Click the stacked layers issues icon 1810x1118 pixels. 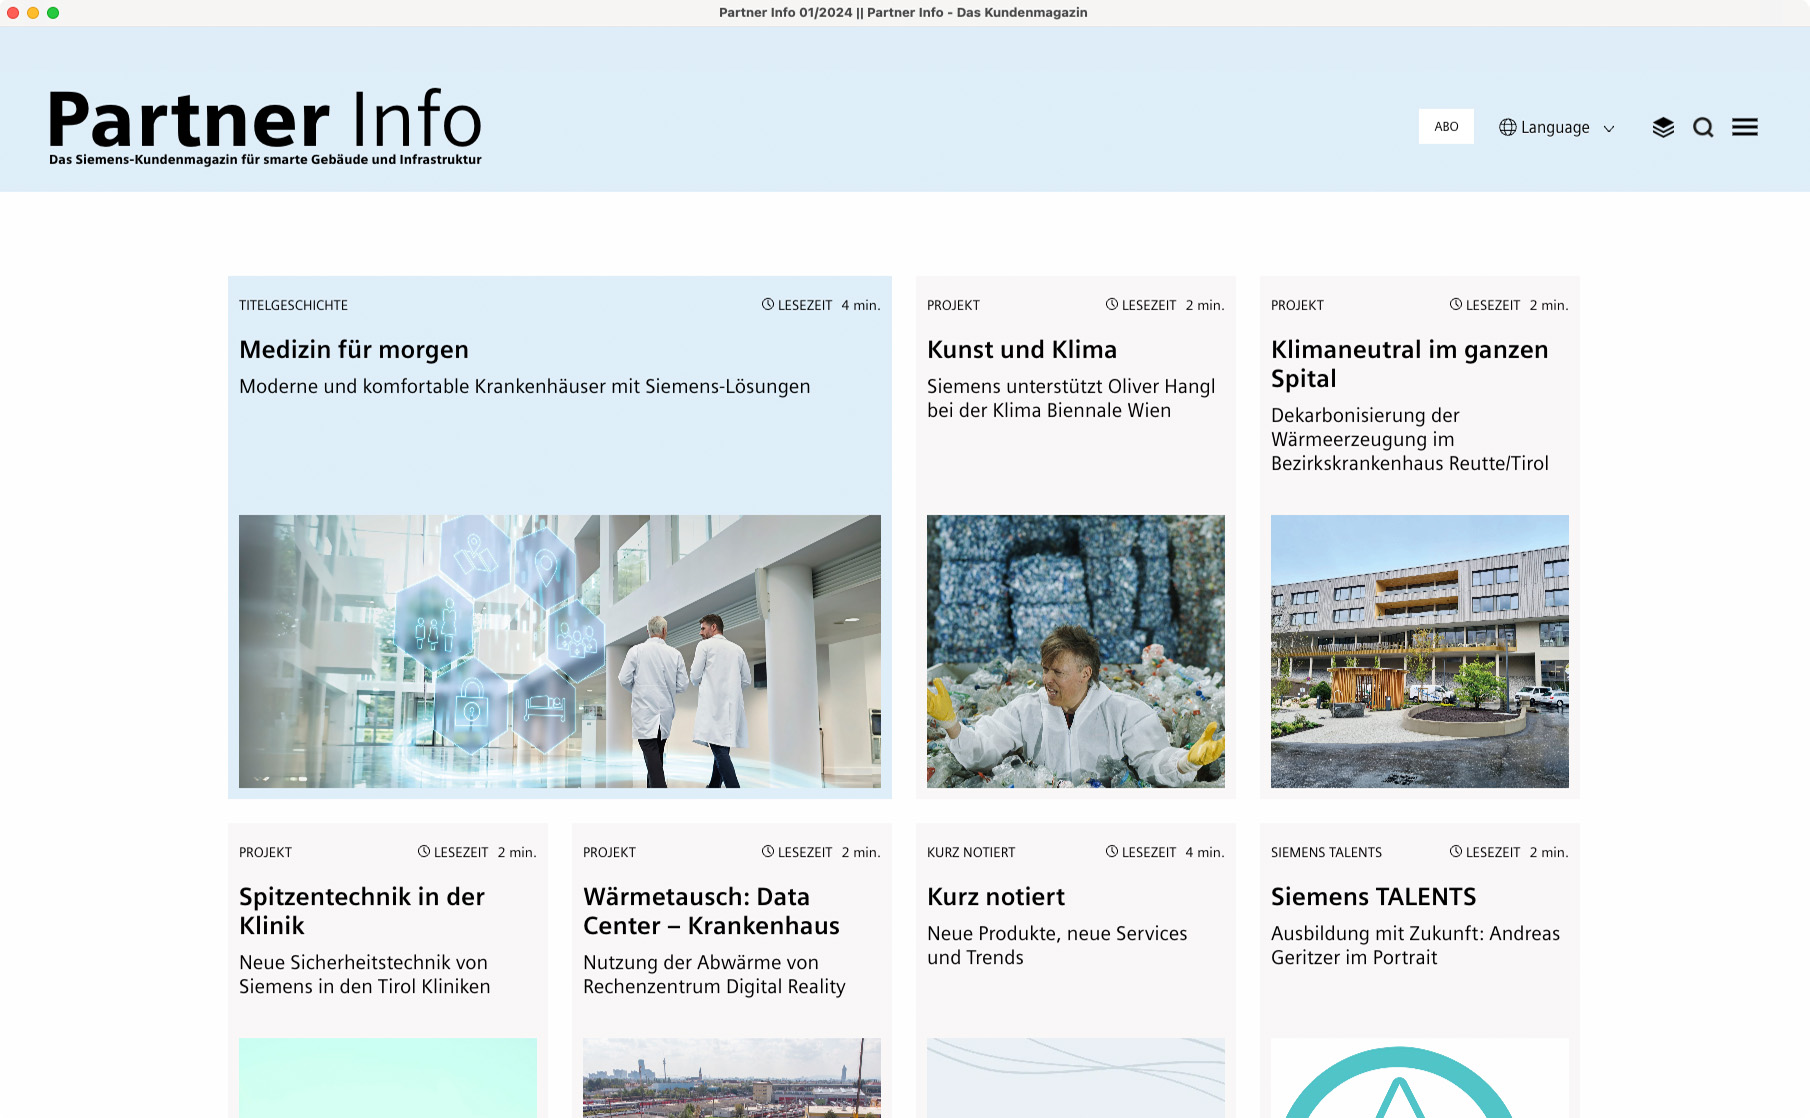click(1663, 127)
